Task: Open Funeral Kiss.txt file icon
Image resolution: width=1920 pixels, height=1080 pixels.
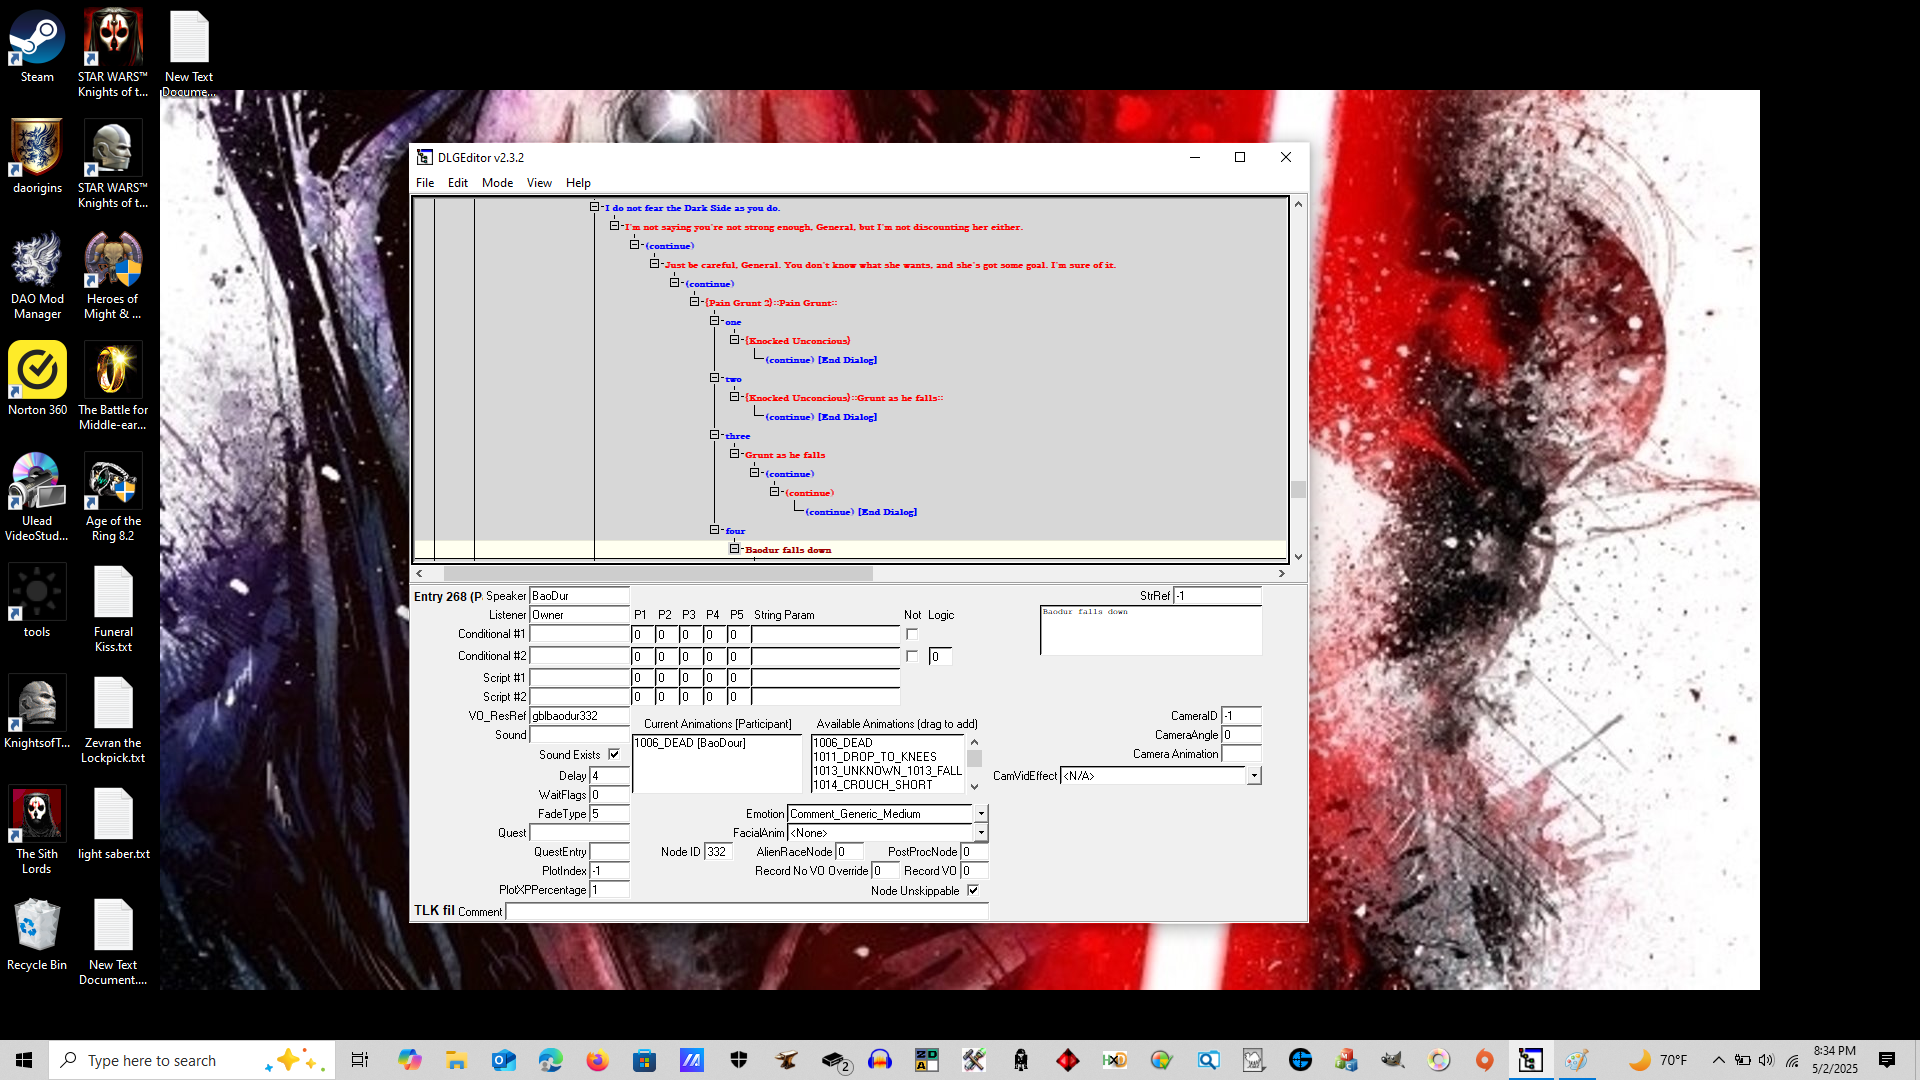Action: pyautogui.click(x=113, y=608)
